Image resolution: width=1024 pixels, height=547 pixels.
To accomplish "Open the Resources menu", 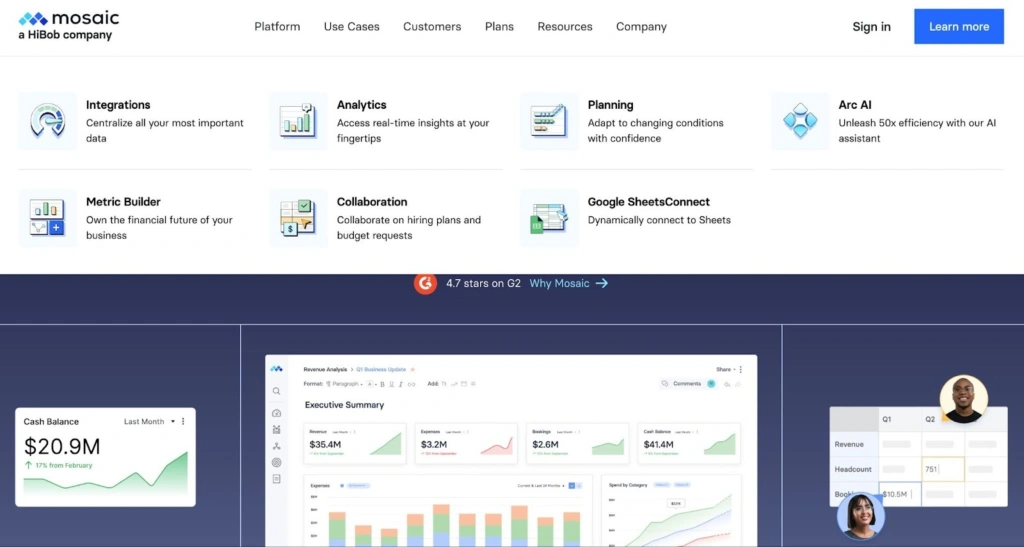I will tap(565, 27).
